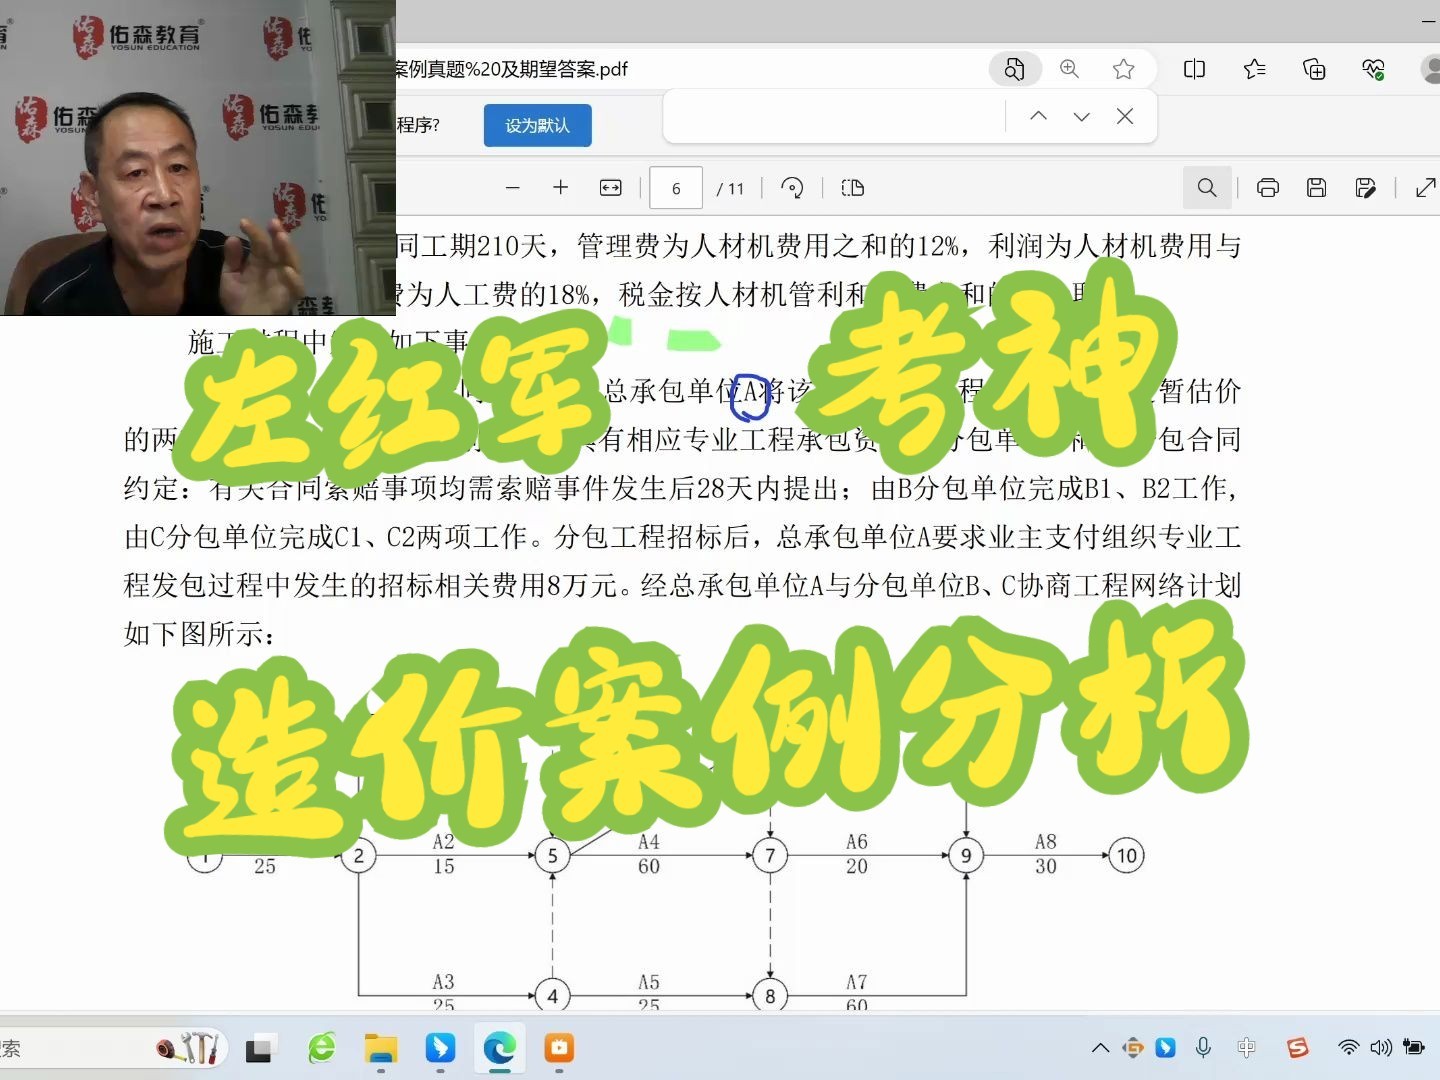Open Task View on the taskbar

tap(259, 1049)
